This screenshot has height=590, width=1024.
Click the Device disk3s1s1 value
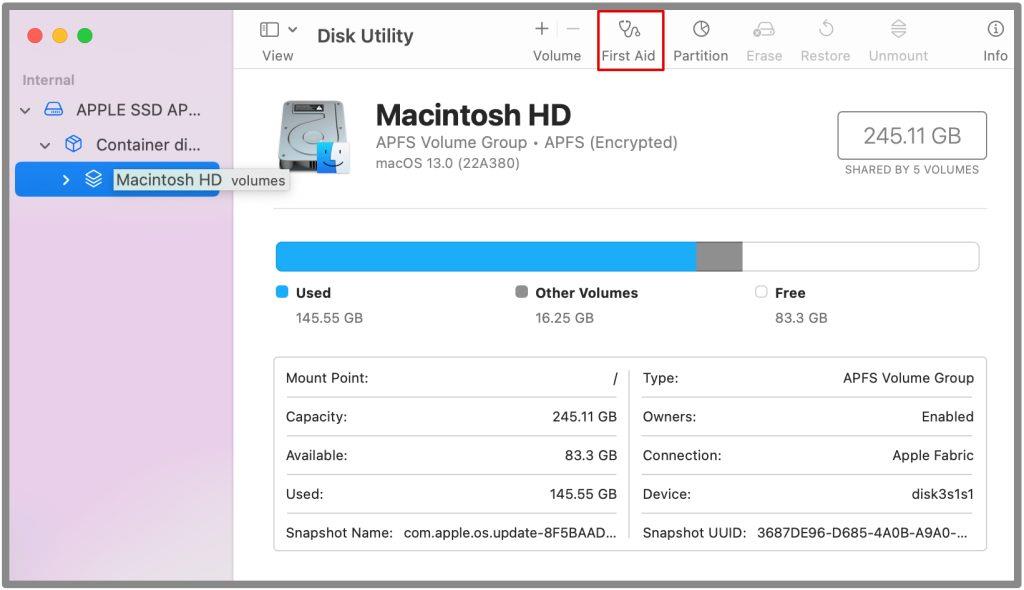942,495
